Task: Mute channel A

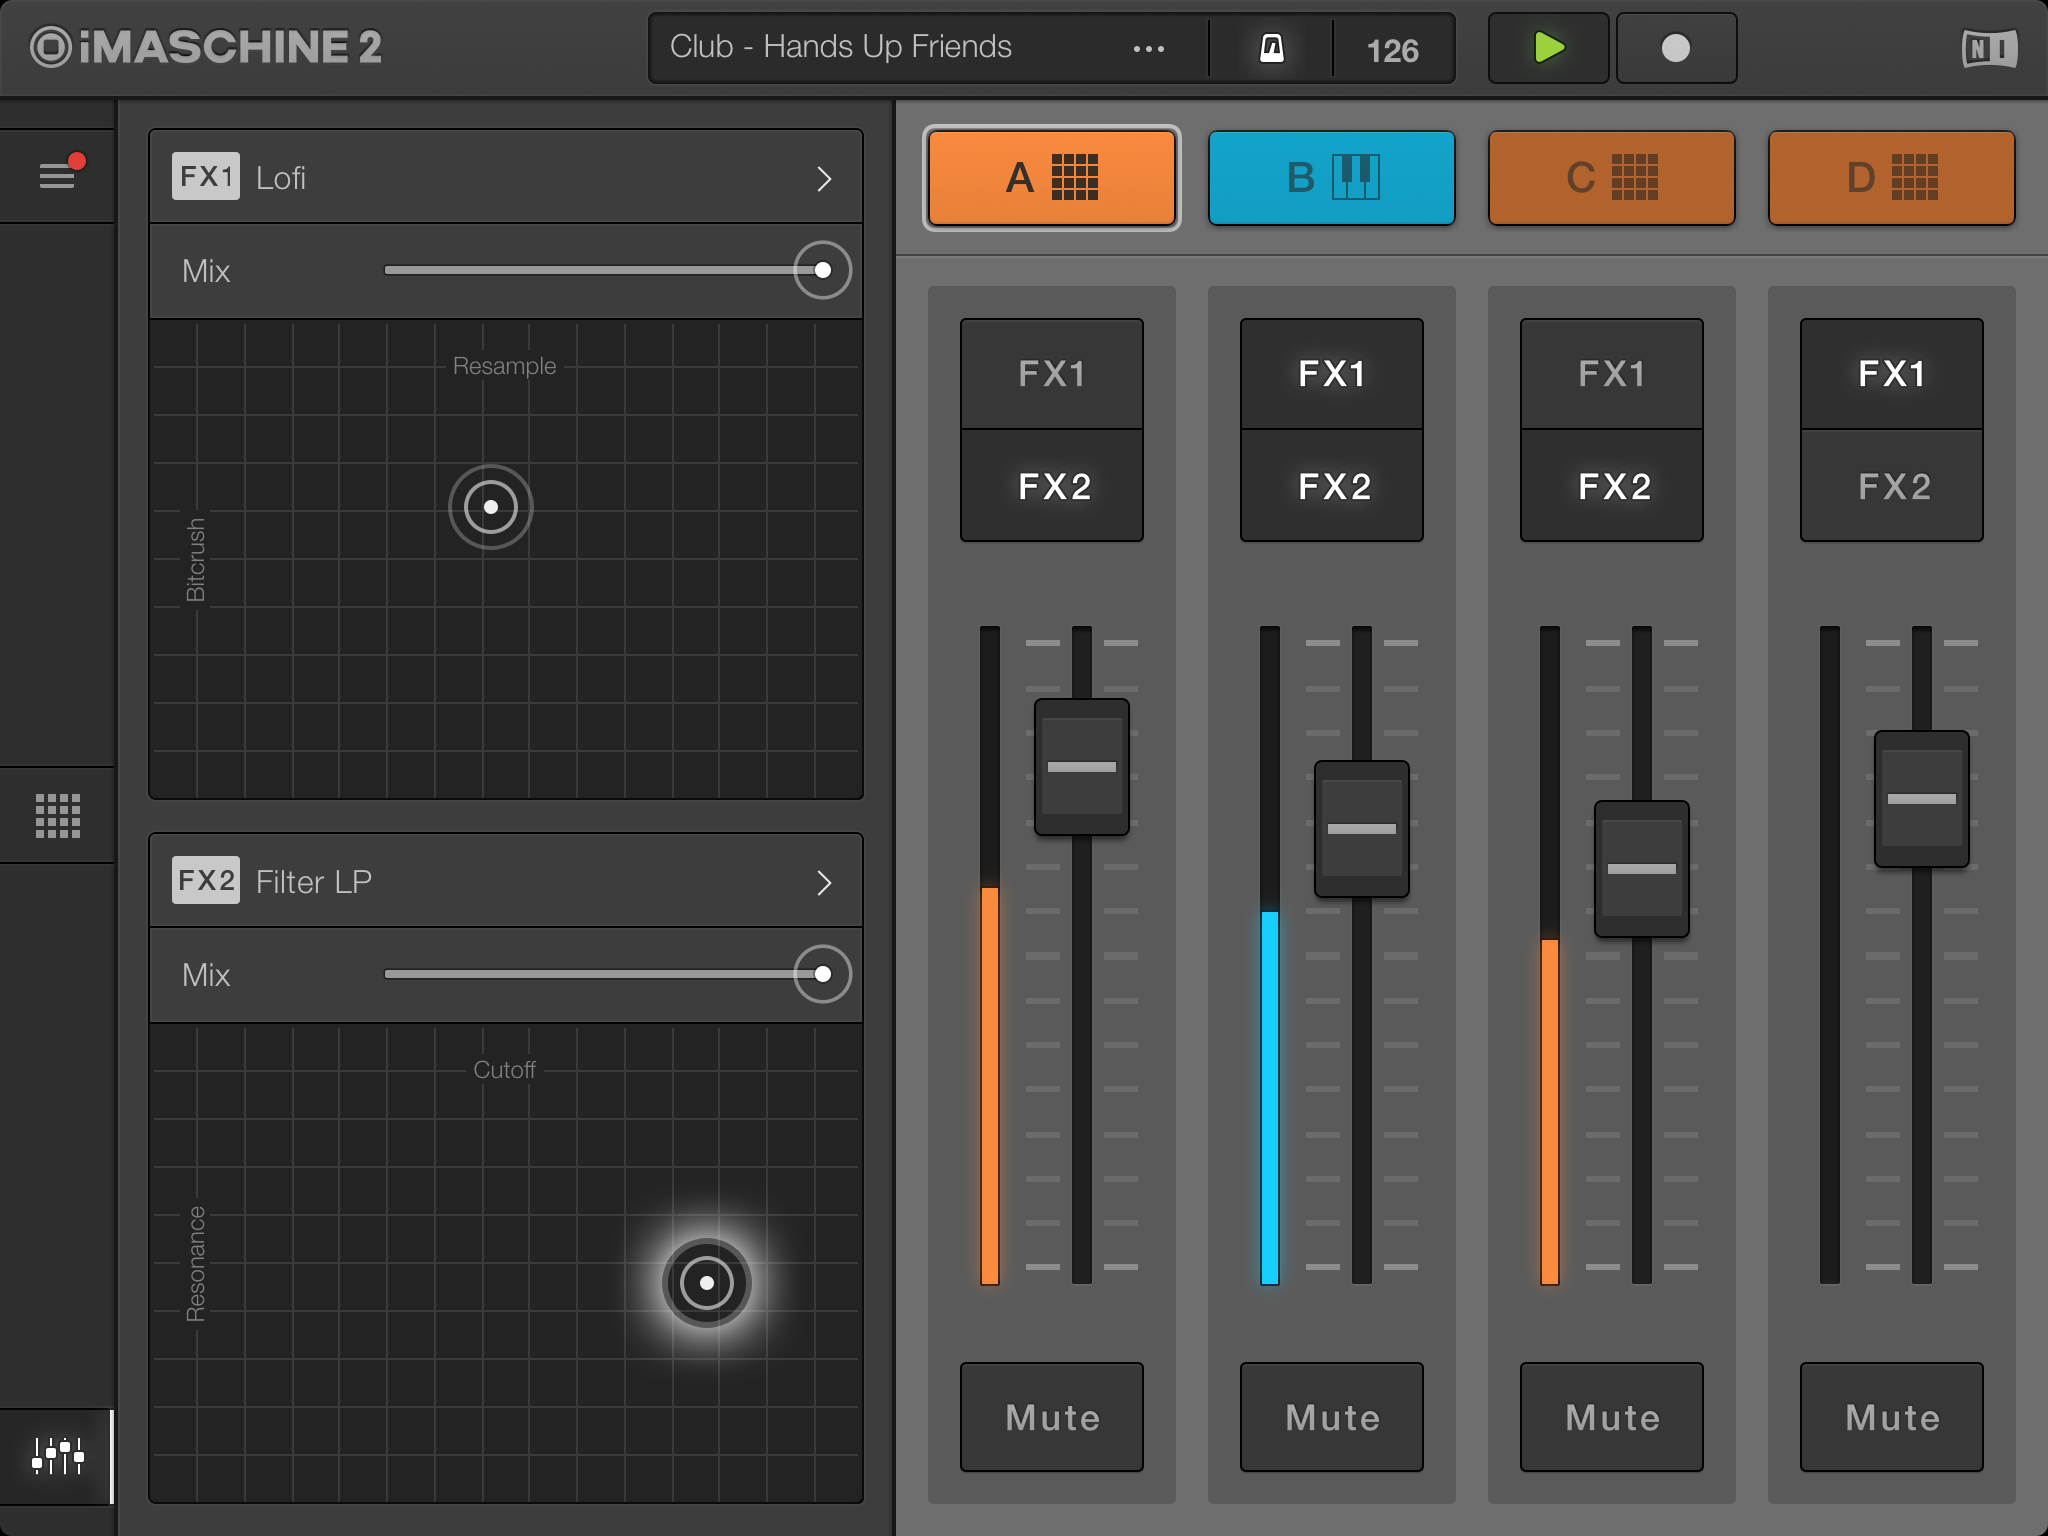Action: (1052, 1417)
